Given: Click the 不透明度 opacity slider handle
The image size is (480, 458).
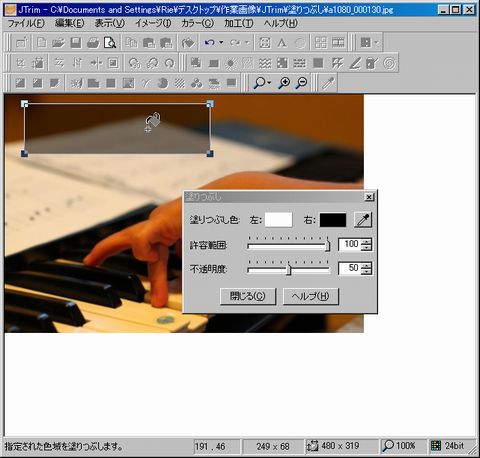Looking at the screenshot, I should point(289,269).
